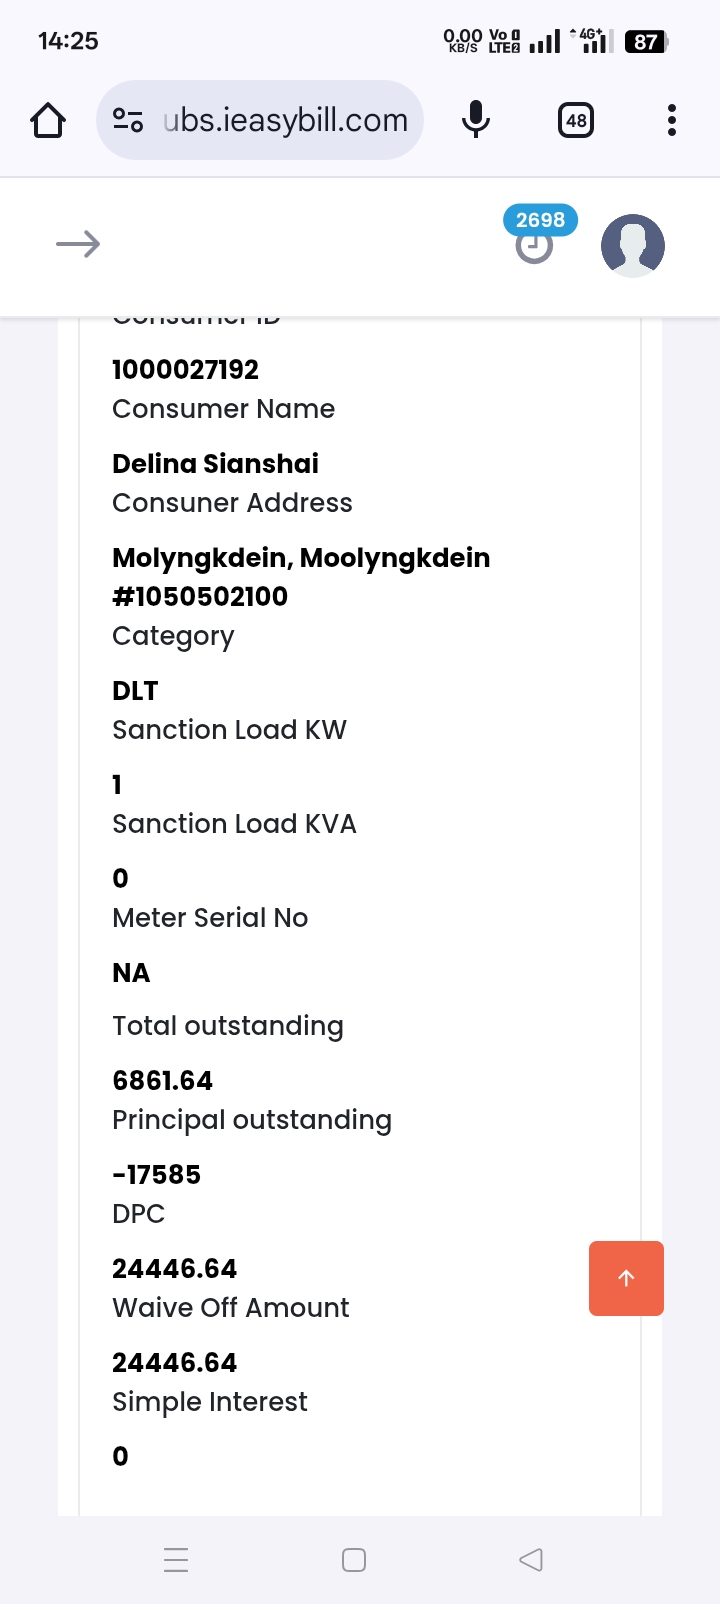The width and height of the screenshot is (720, 1604).
Task: Tap the Android recent apps icon
Action: click(176, 1560)
